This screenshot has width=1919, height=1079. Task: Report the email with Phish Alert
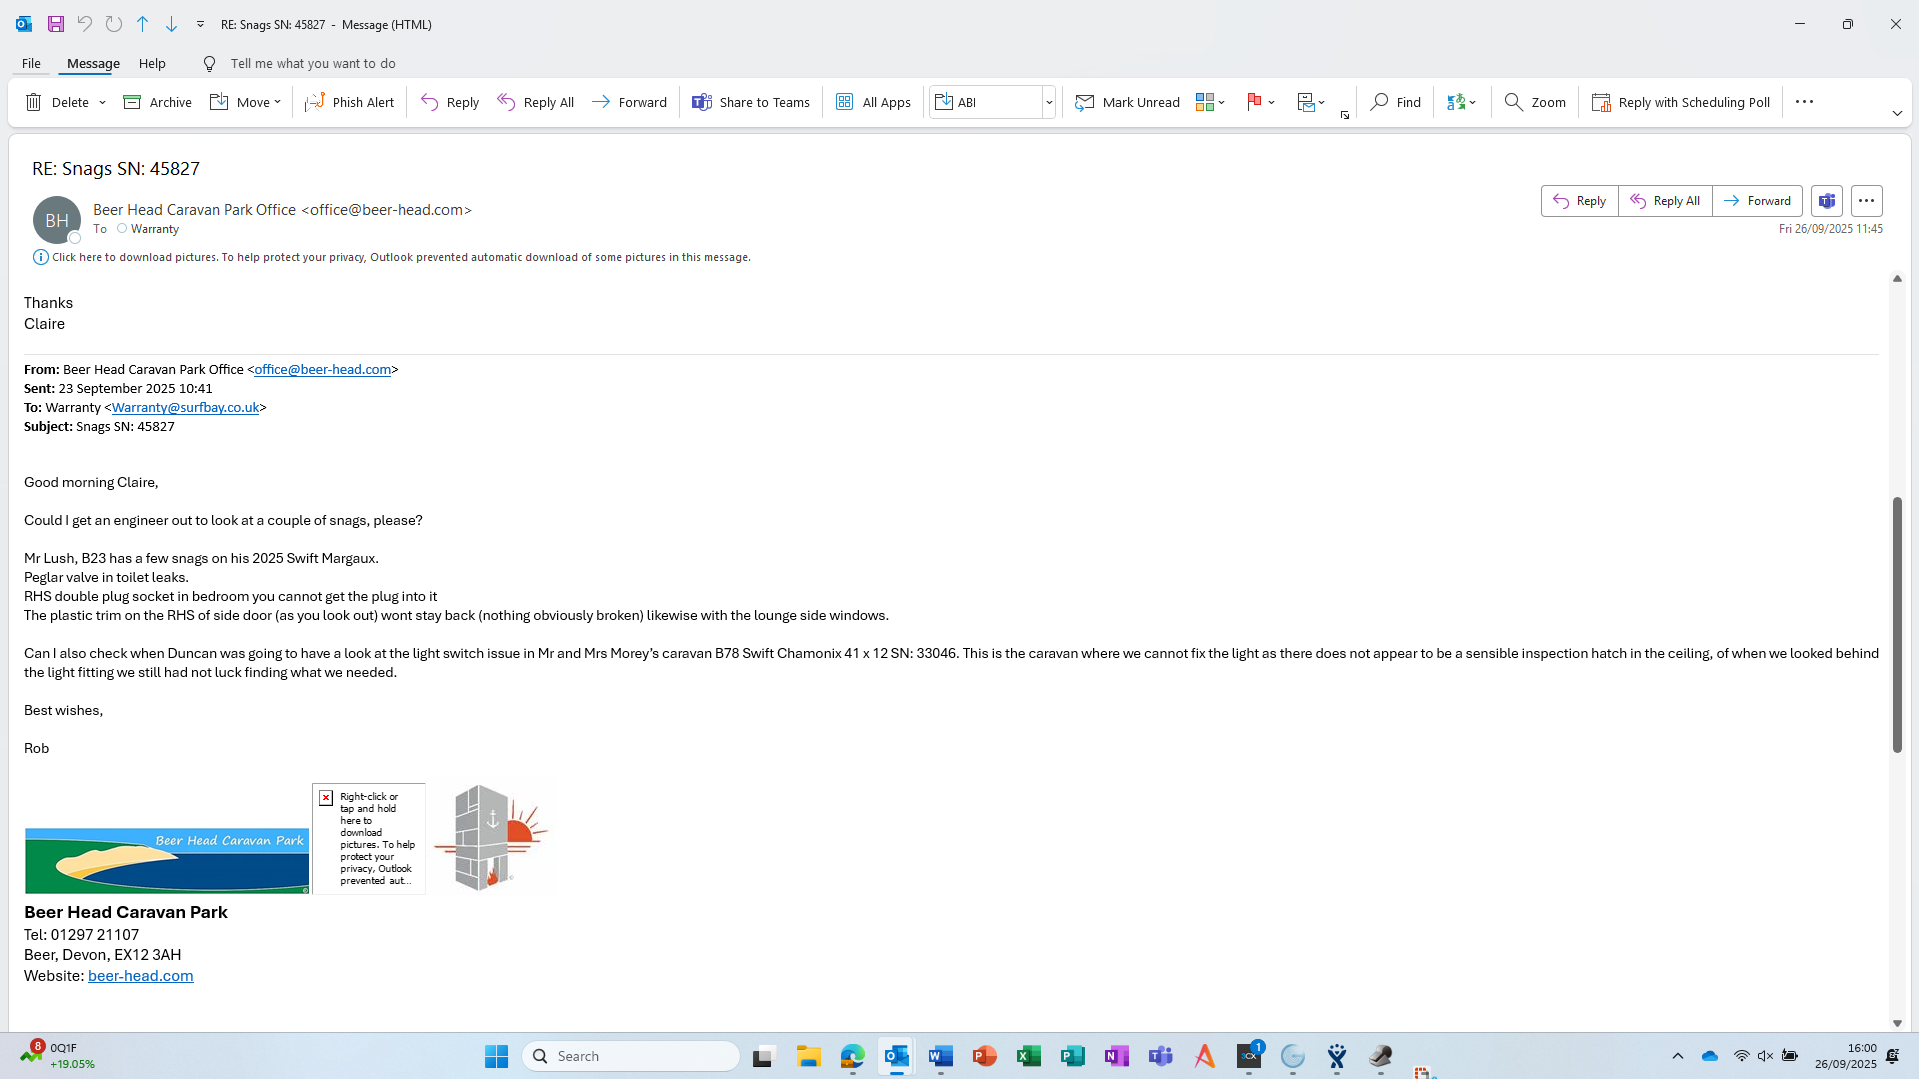pos(349,102)
